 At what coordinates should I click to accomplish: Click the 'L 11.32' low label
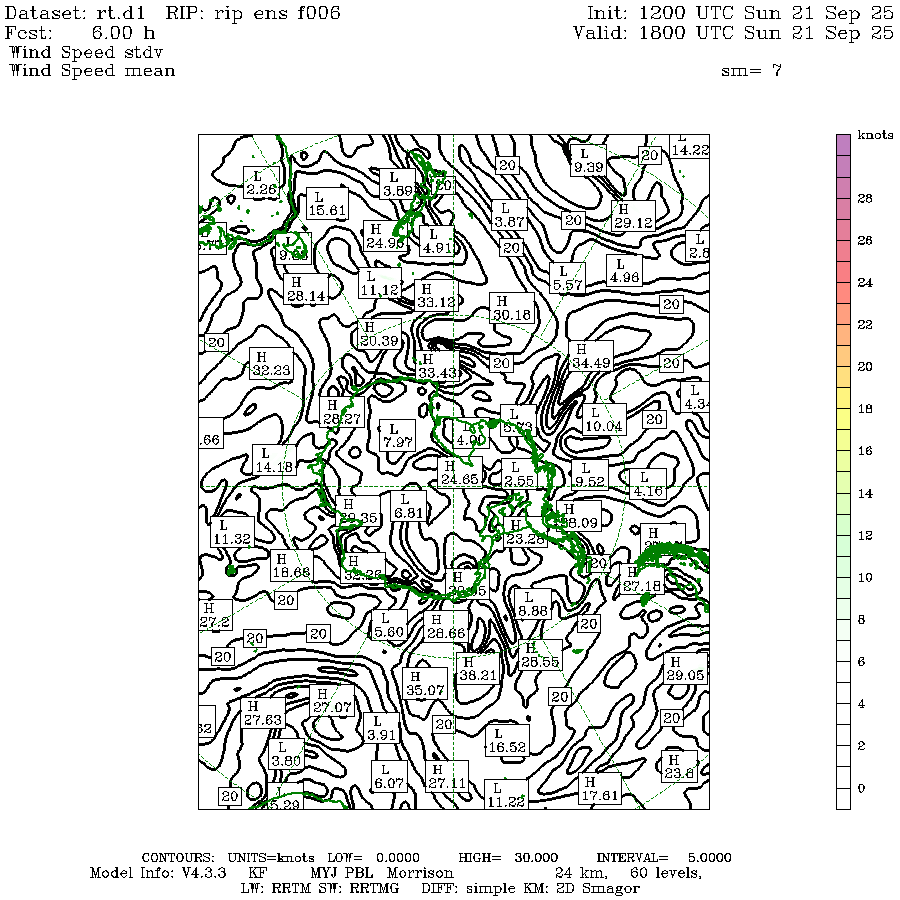tap(232, 532)
